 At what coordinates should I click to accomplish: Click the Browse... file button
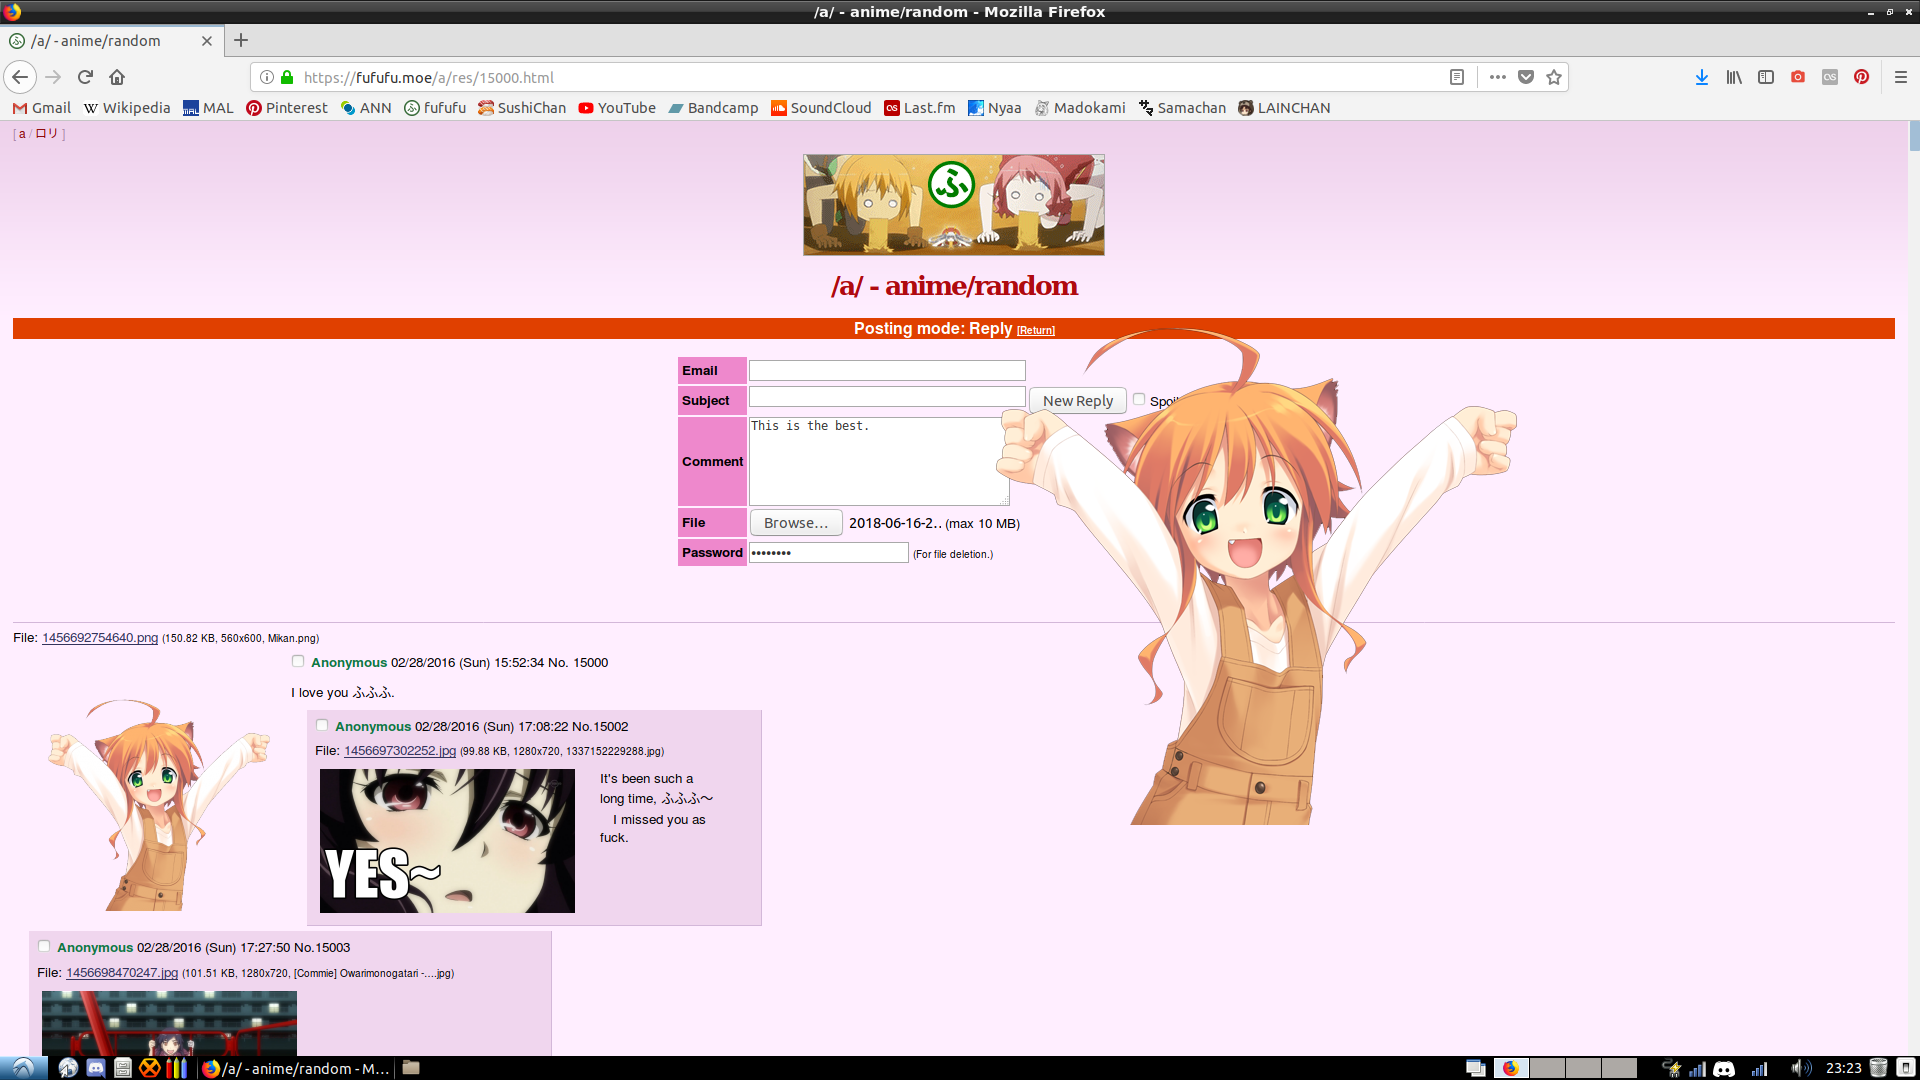pyautogui.click(x=796, y=523)
